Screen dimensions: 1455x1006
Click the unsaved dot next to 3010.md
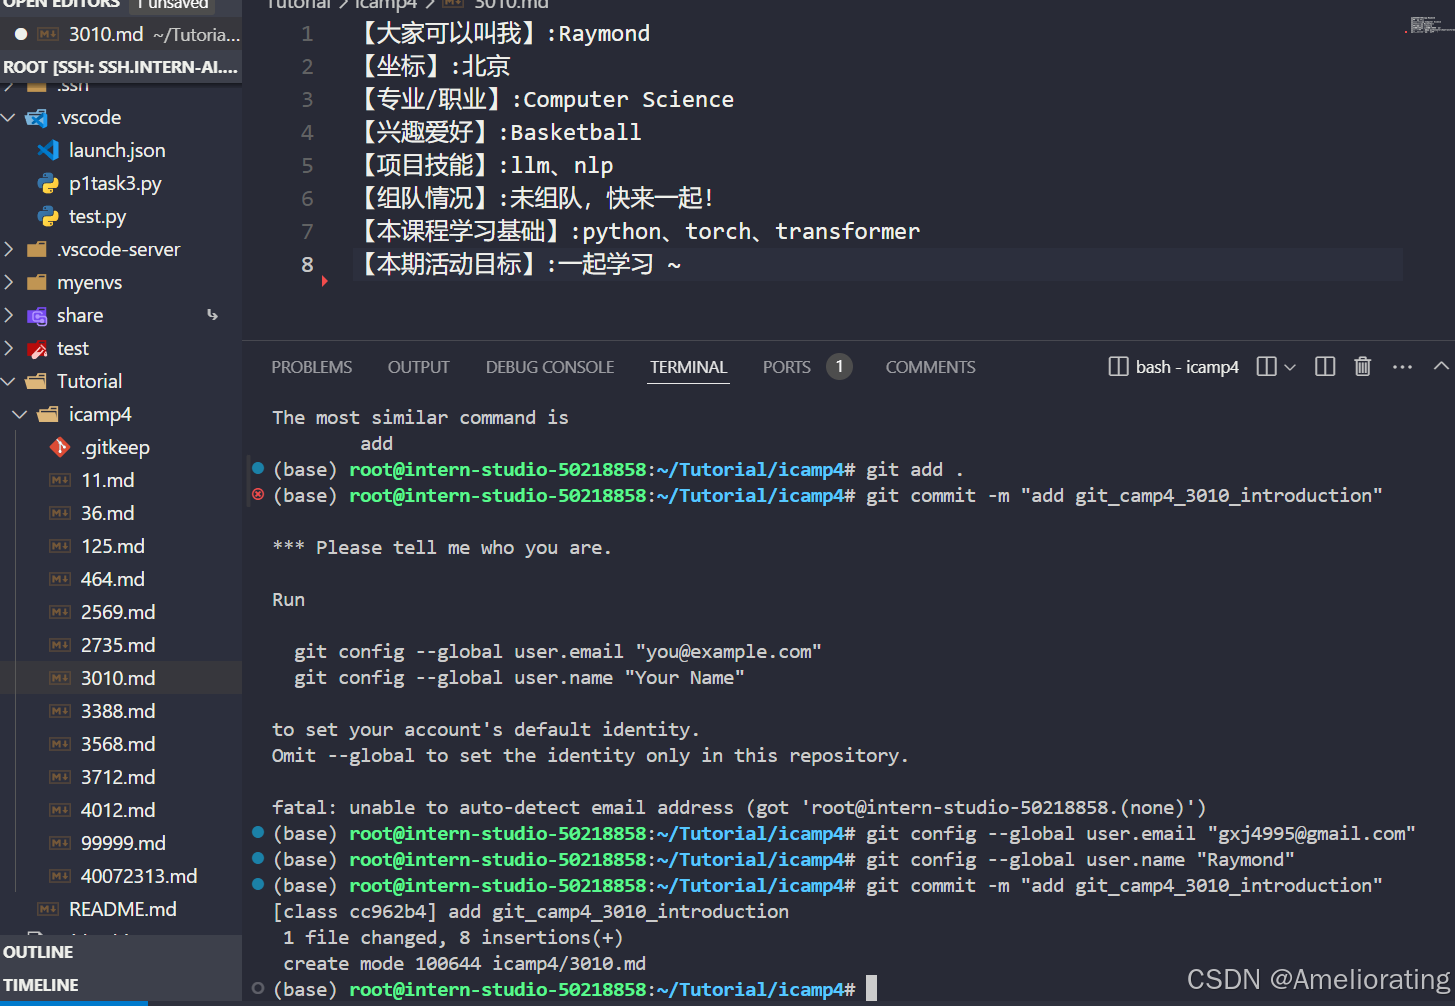20,33
